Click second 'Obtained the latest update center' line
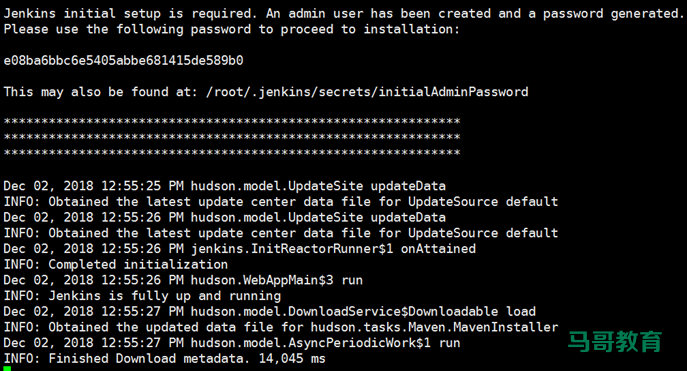The width and height of the screenshot is (687, 371). [x=281, y=233]
